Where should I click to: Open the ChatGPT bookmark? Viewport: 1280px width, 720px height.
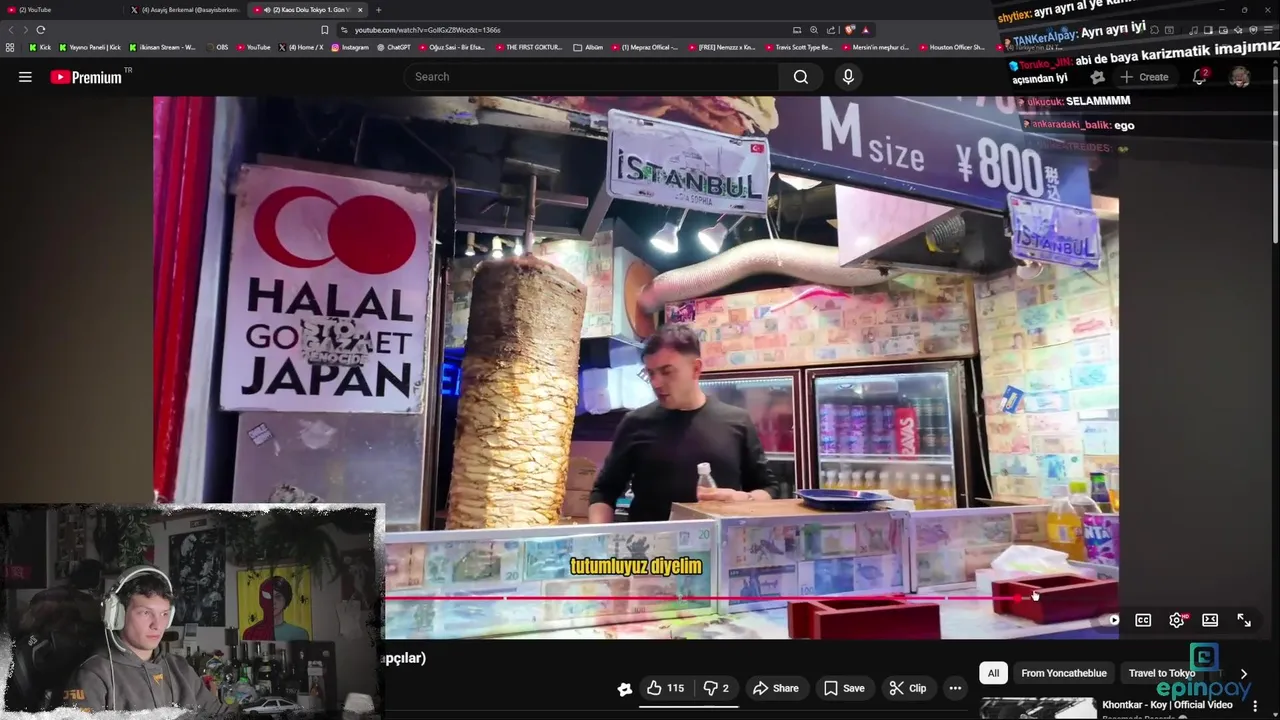click(393, 47)
